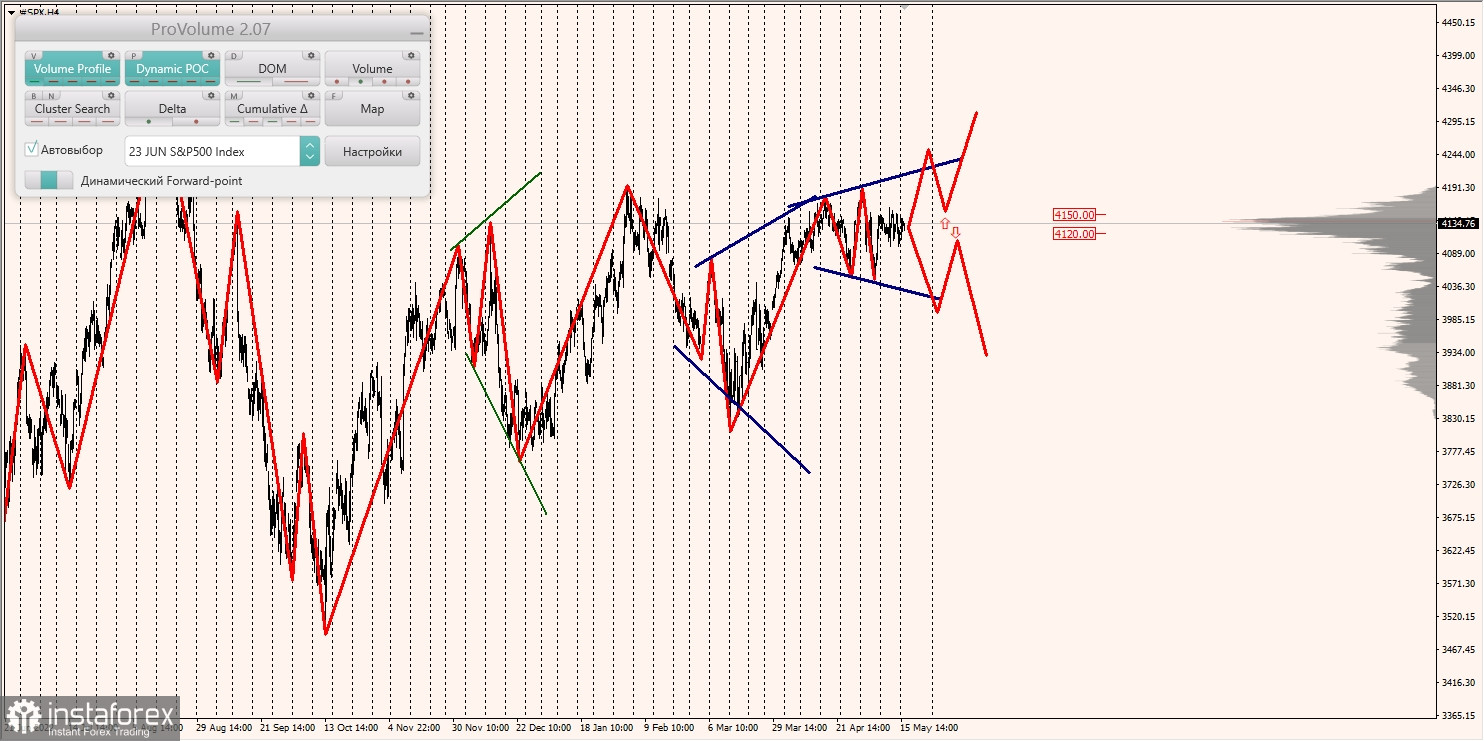Open the #SPX,H4 chart menu triangle

[11, 12]
